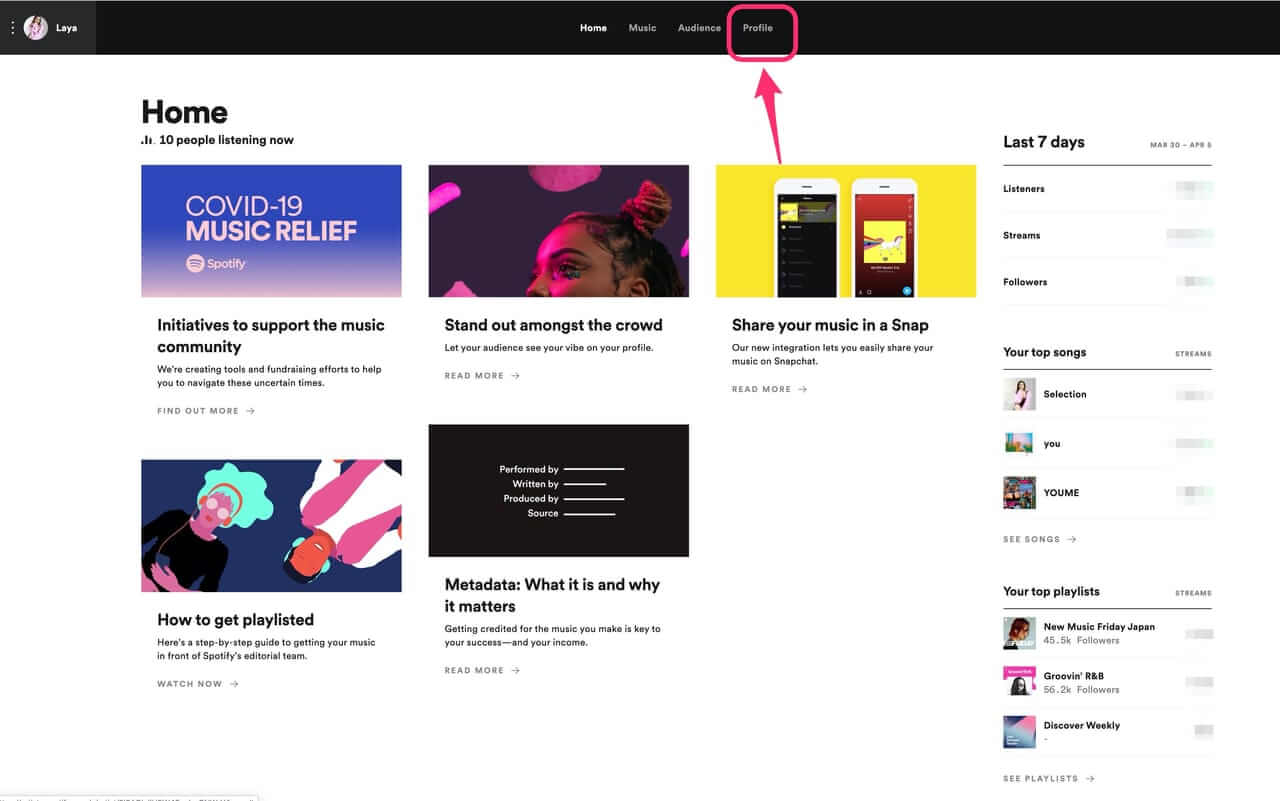Screen dimensions: 1280x801
Task: Click the YOUME song cover art
Action: 1019,492
